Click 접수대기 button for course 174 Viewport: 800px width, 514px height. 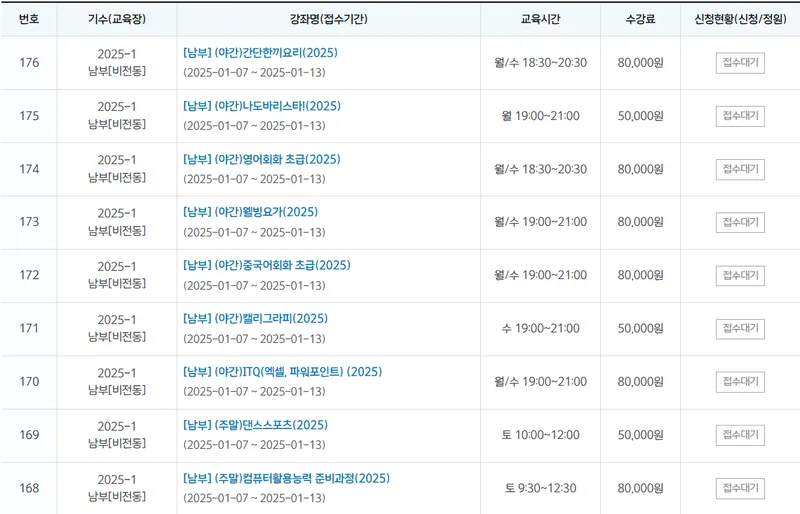tap(740, 169)
